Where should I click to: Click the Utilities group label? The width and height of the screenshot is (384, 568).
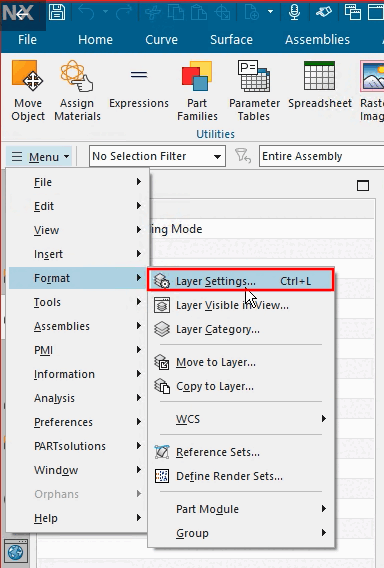coord(215,134)
